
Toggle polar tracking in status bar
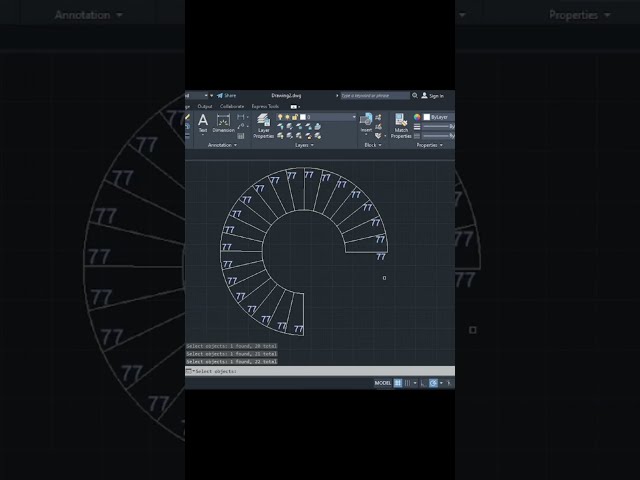pyautogui.click(x=433, y=383)
